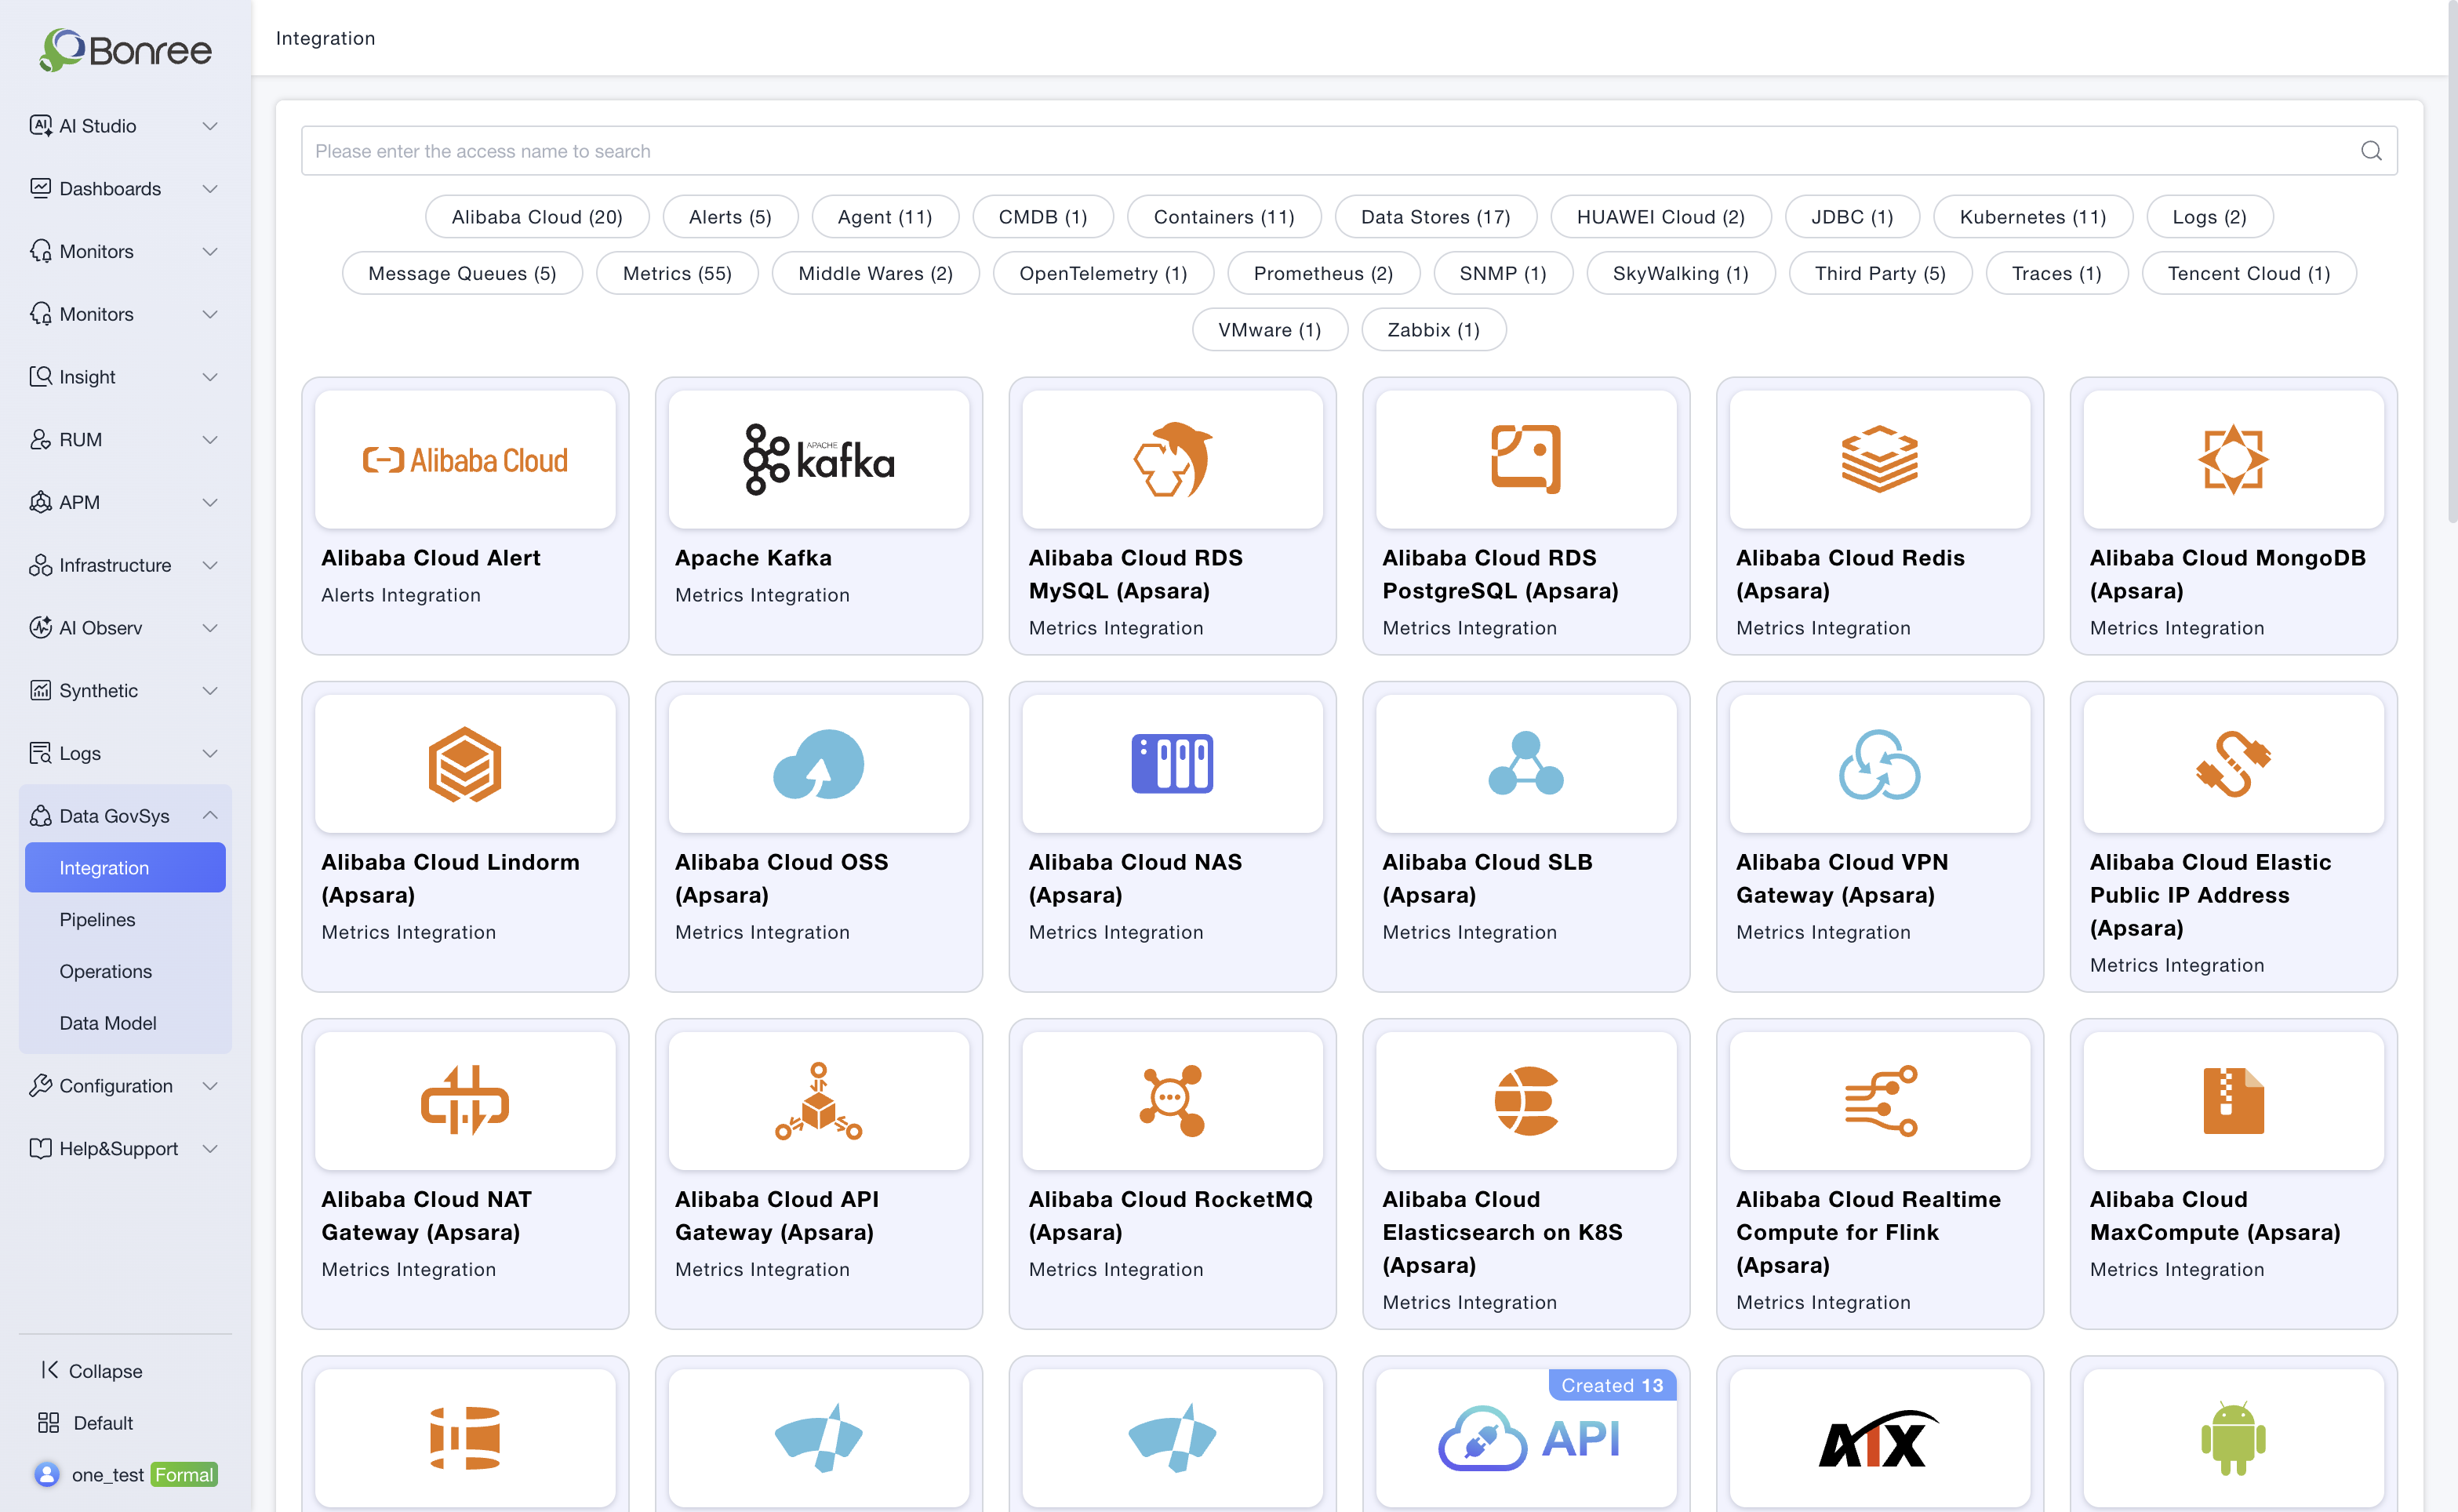Click the Bonree logo
The width and height of the screenshot is (2458, 1512).
coord(125,49)
